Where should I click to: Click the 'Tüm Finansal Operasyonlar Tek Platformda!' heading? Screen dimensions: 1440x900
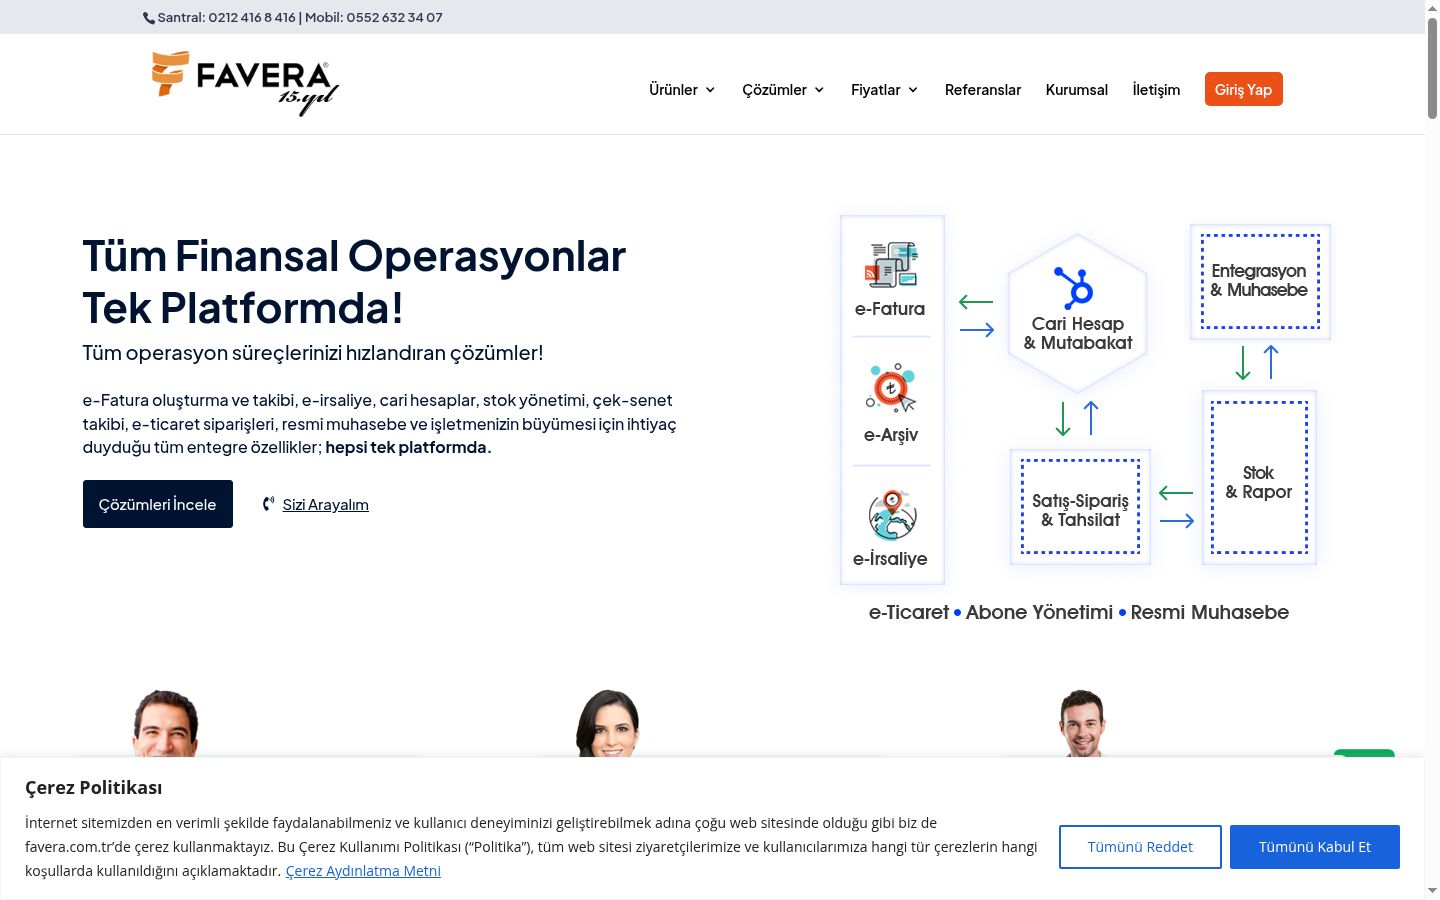click(354, 282)
